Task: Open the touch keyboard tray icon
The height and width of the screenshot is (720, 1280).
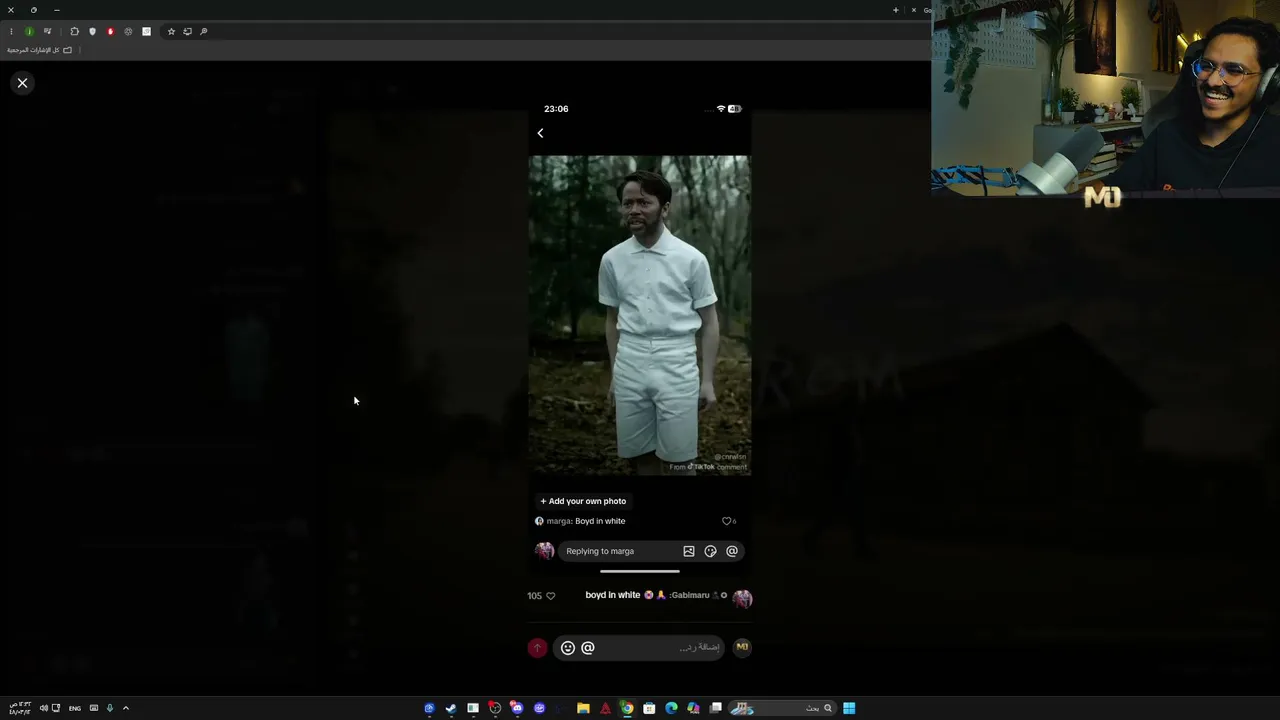Action: click(94, 708)
